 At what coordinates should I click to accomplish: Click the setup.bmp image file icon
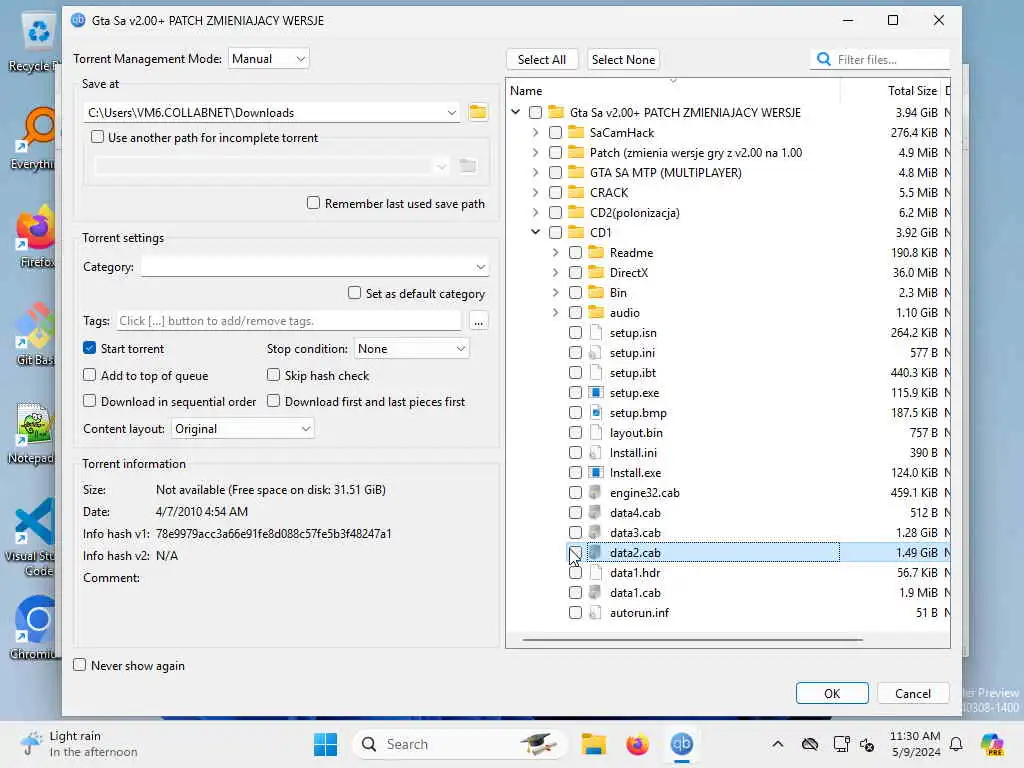[595, 413]
